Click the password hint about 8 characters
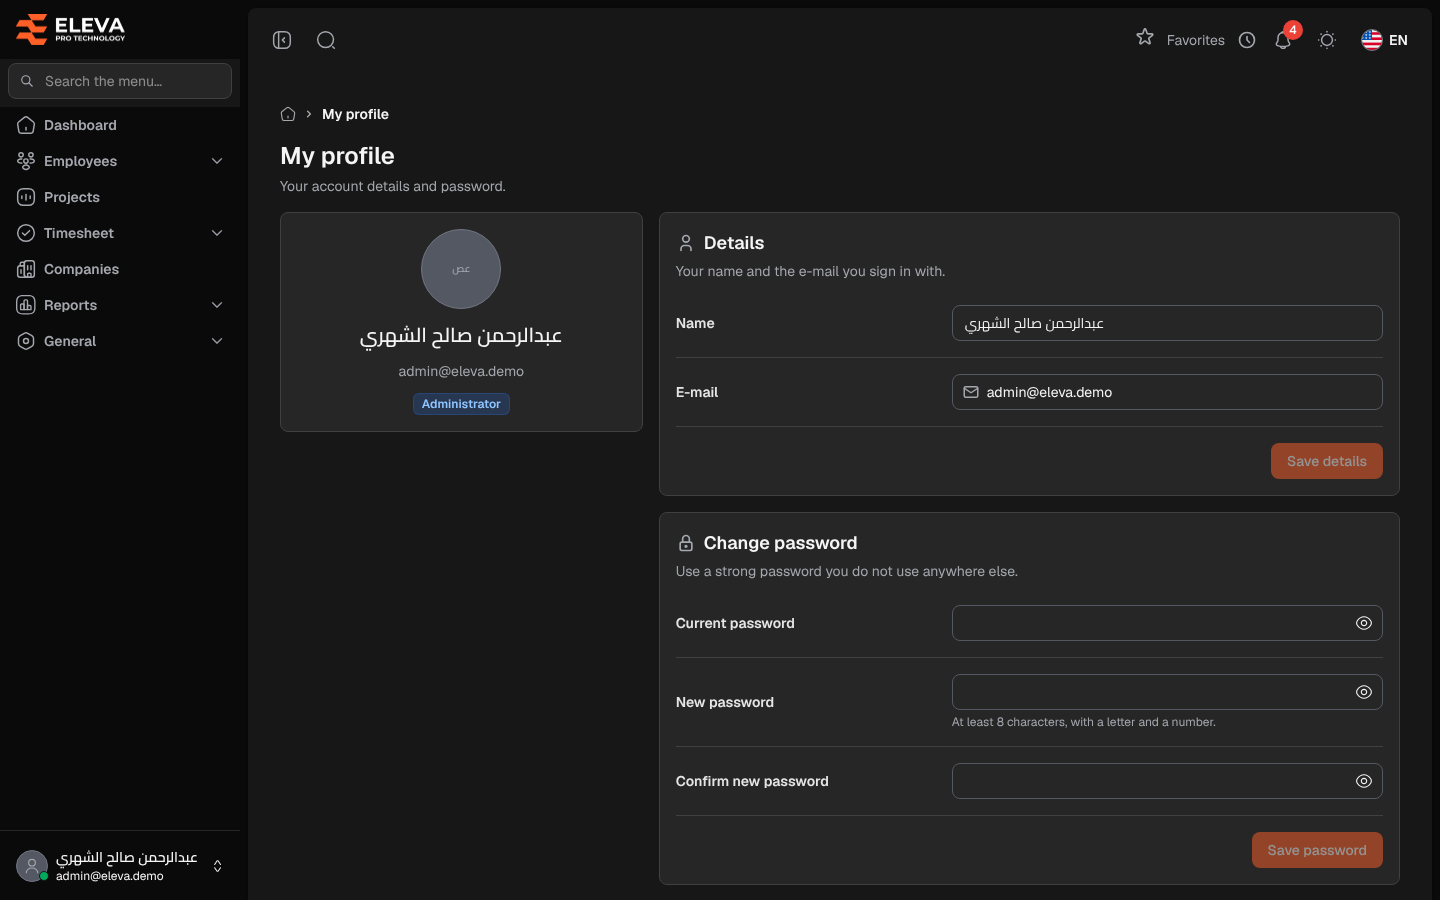The image size is (1440, 900). 1084,722
